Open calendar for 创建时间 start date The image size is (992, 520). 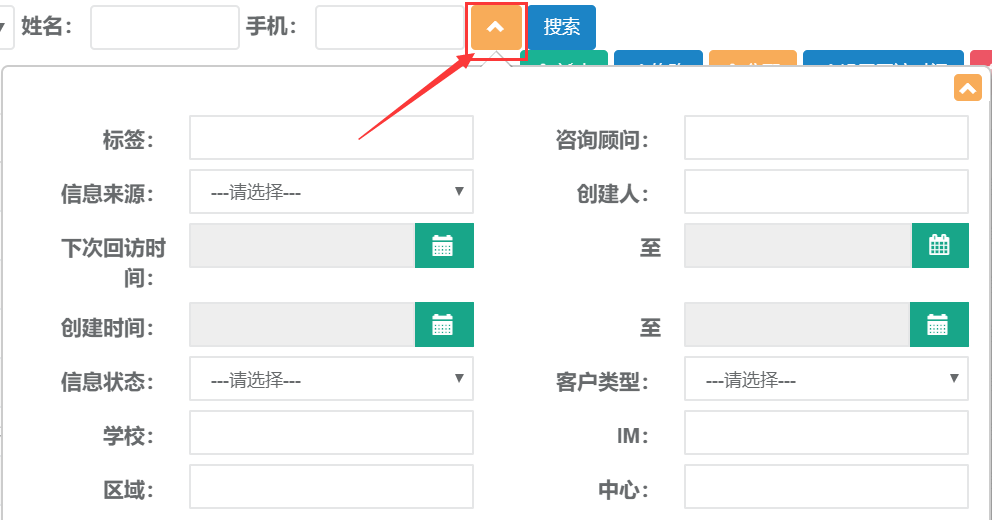coord(443,324)
